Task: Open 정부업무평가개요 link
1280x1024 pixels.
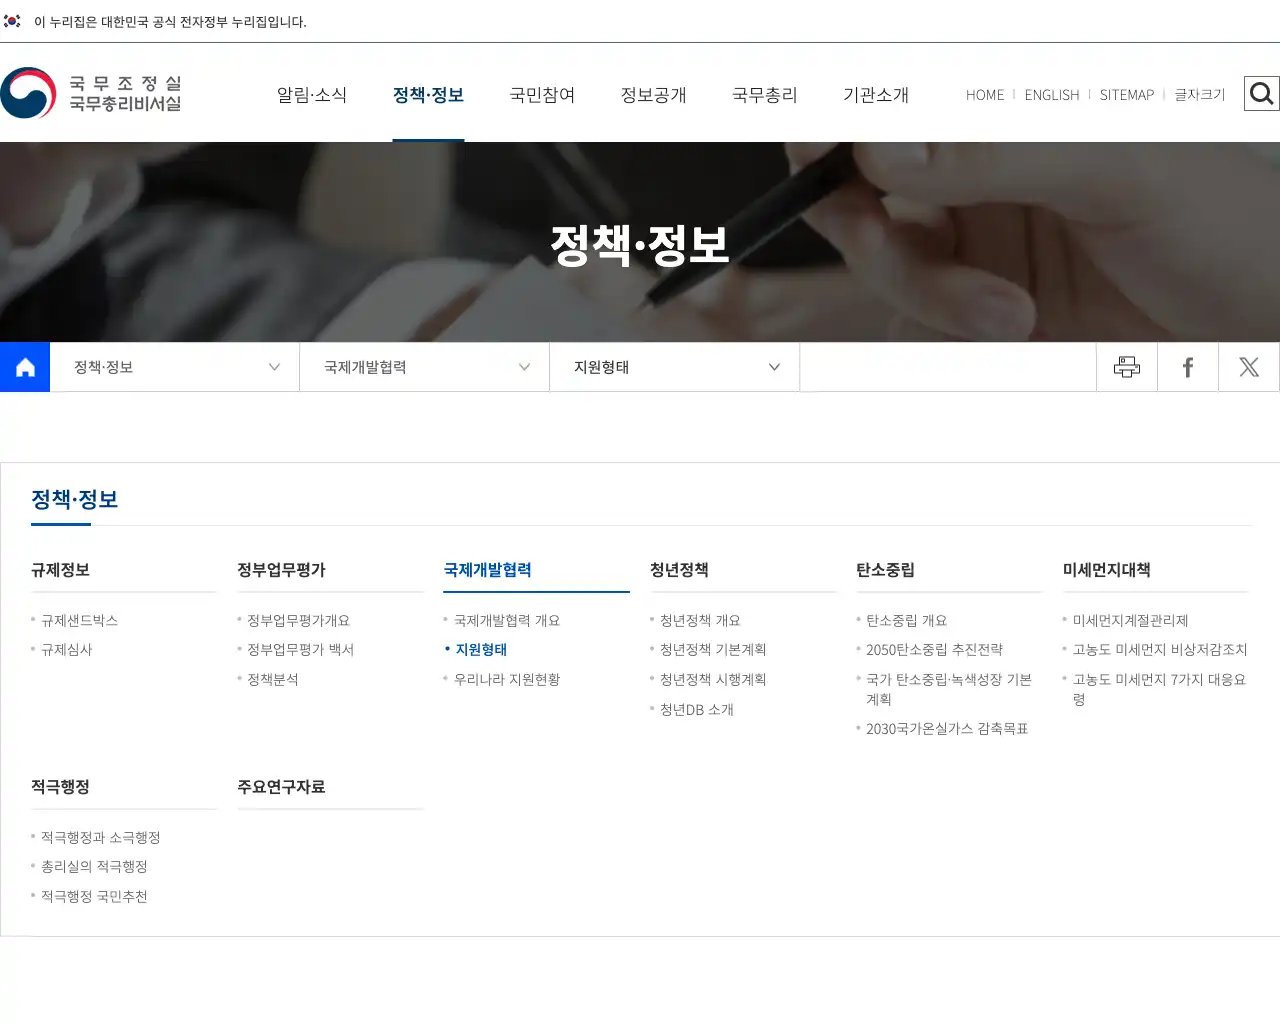Action: [x=298, y=620]
